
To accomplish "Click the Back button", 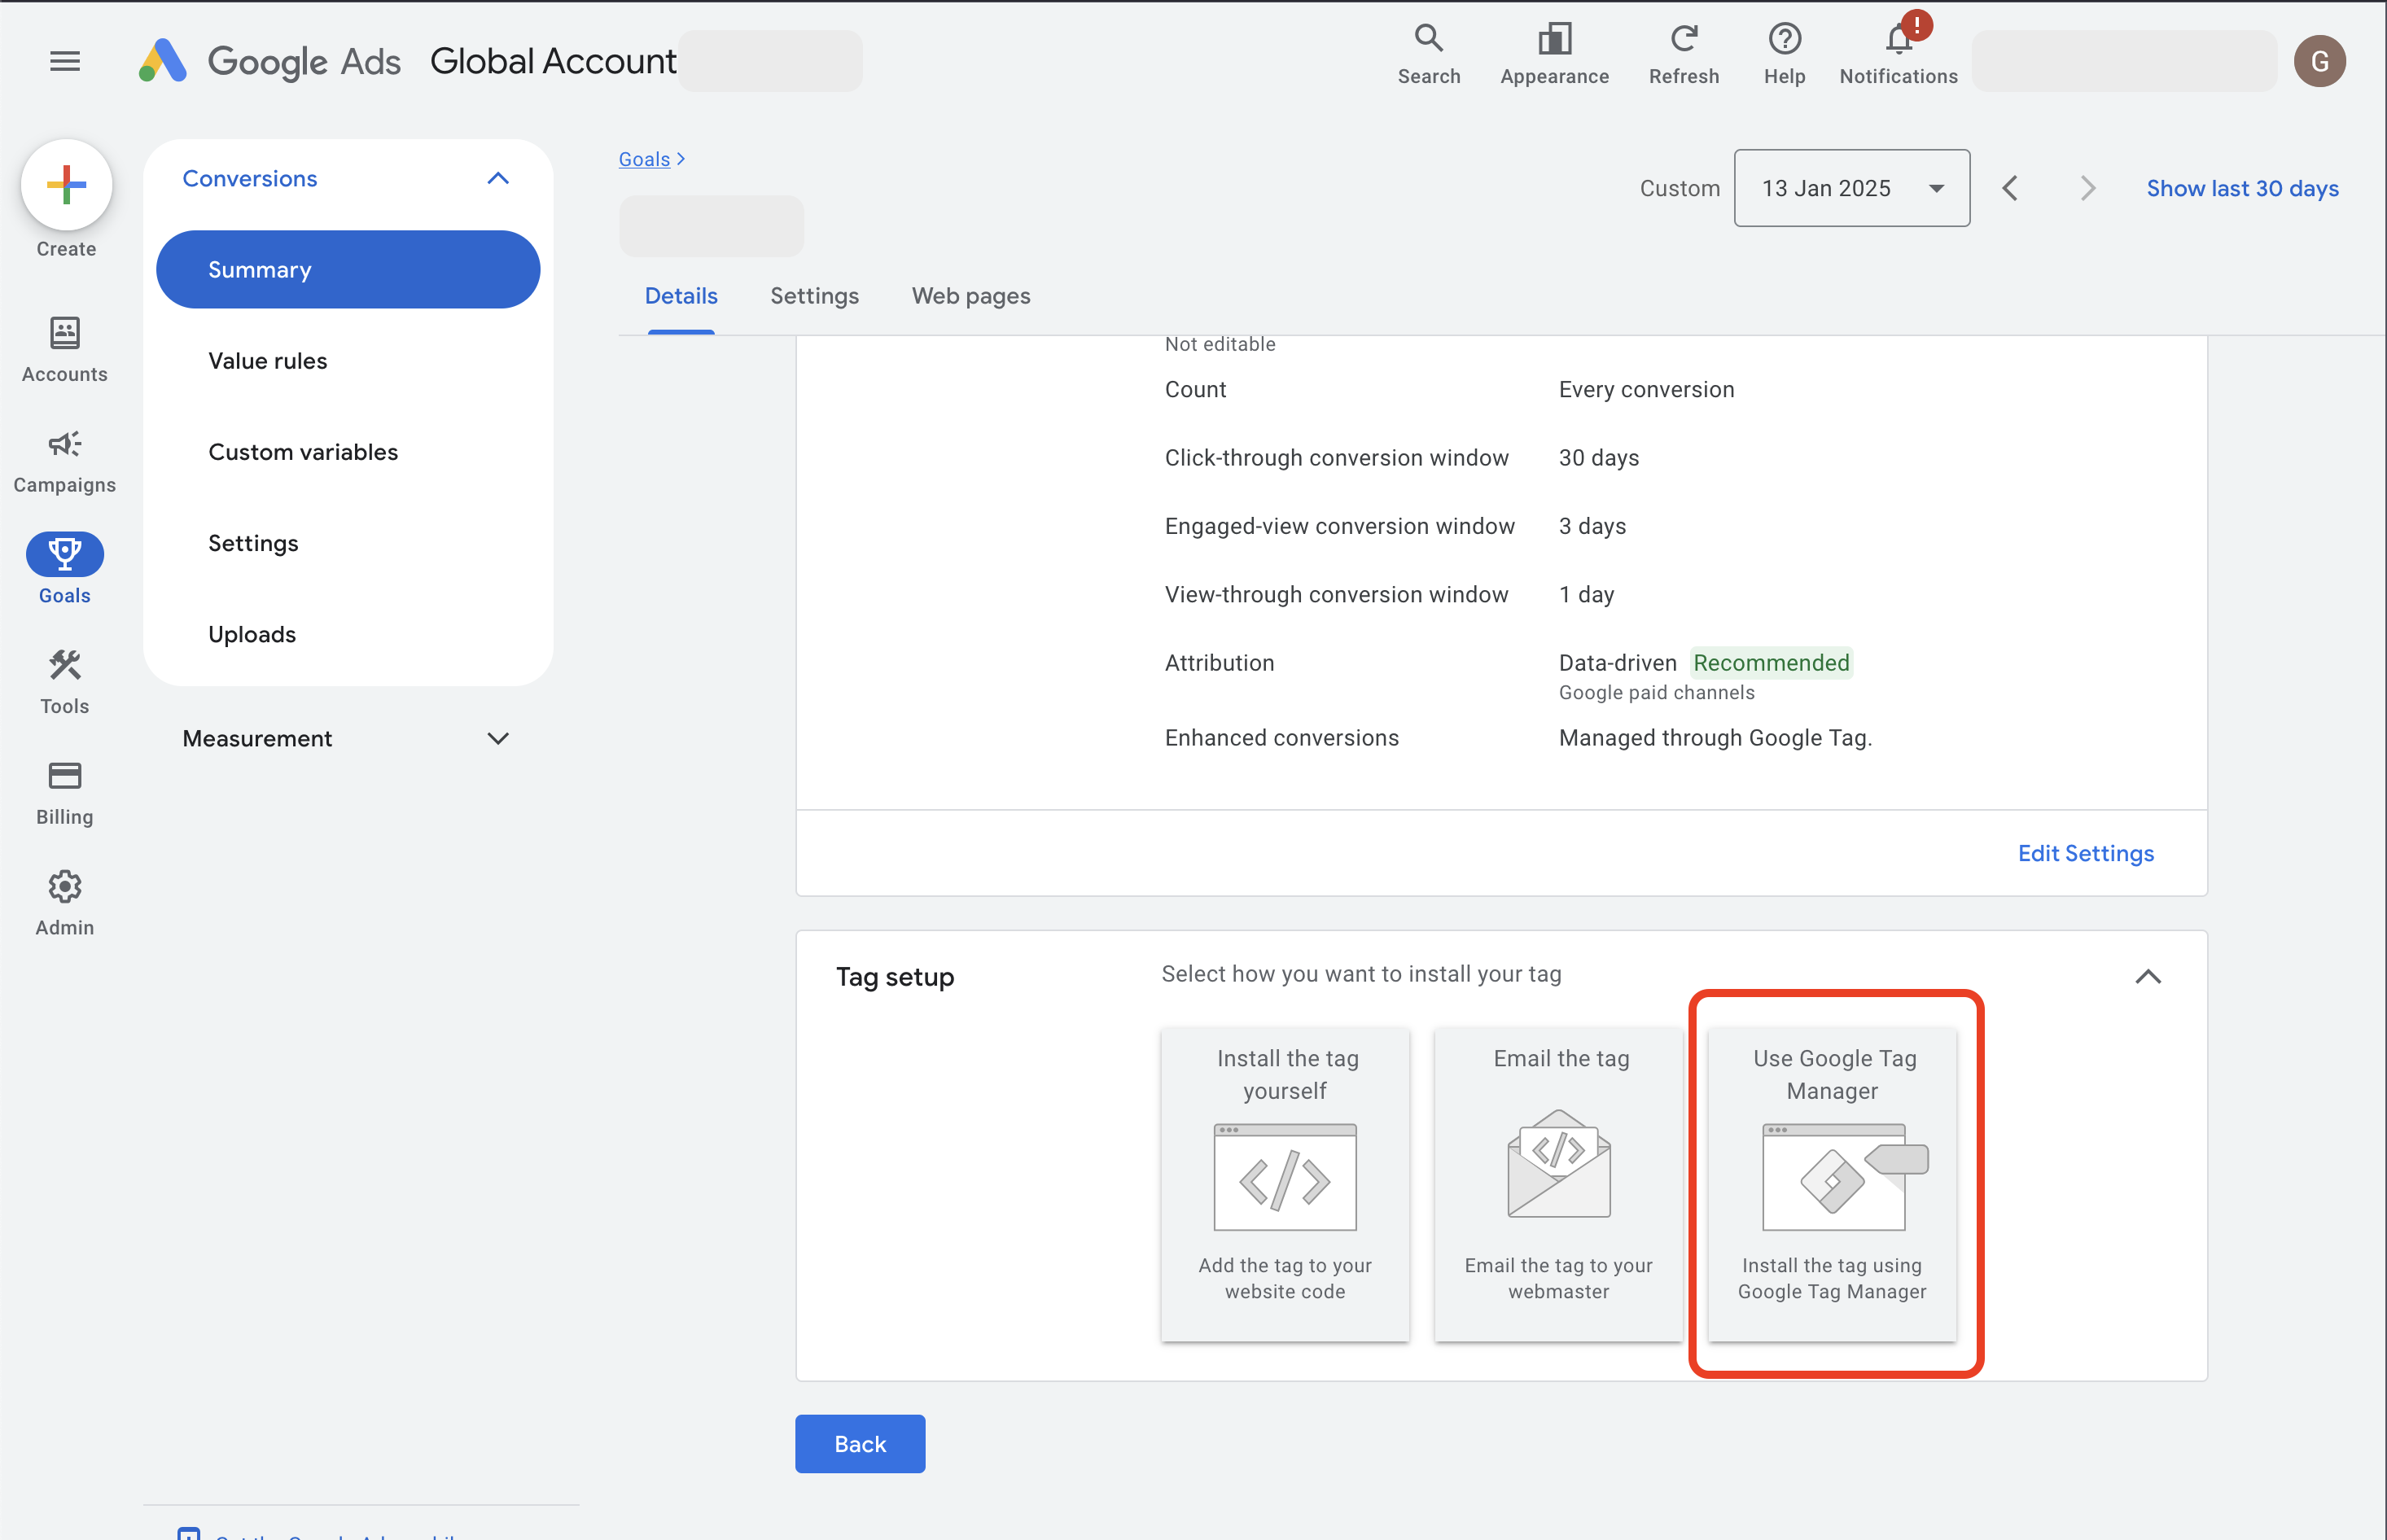I will point(860,1443).
